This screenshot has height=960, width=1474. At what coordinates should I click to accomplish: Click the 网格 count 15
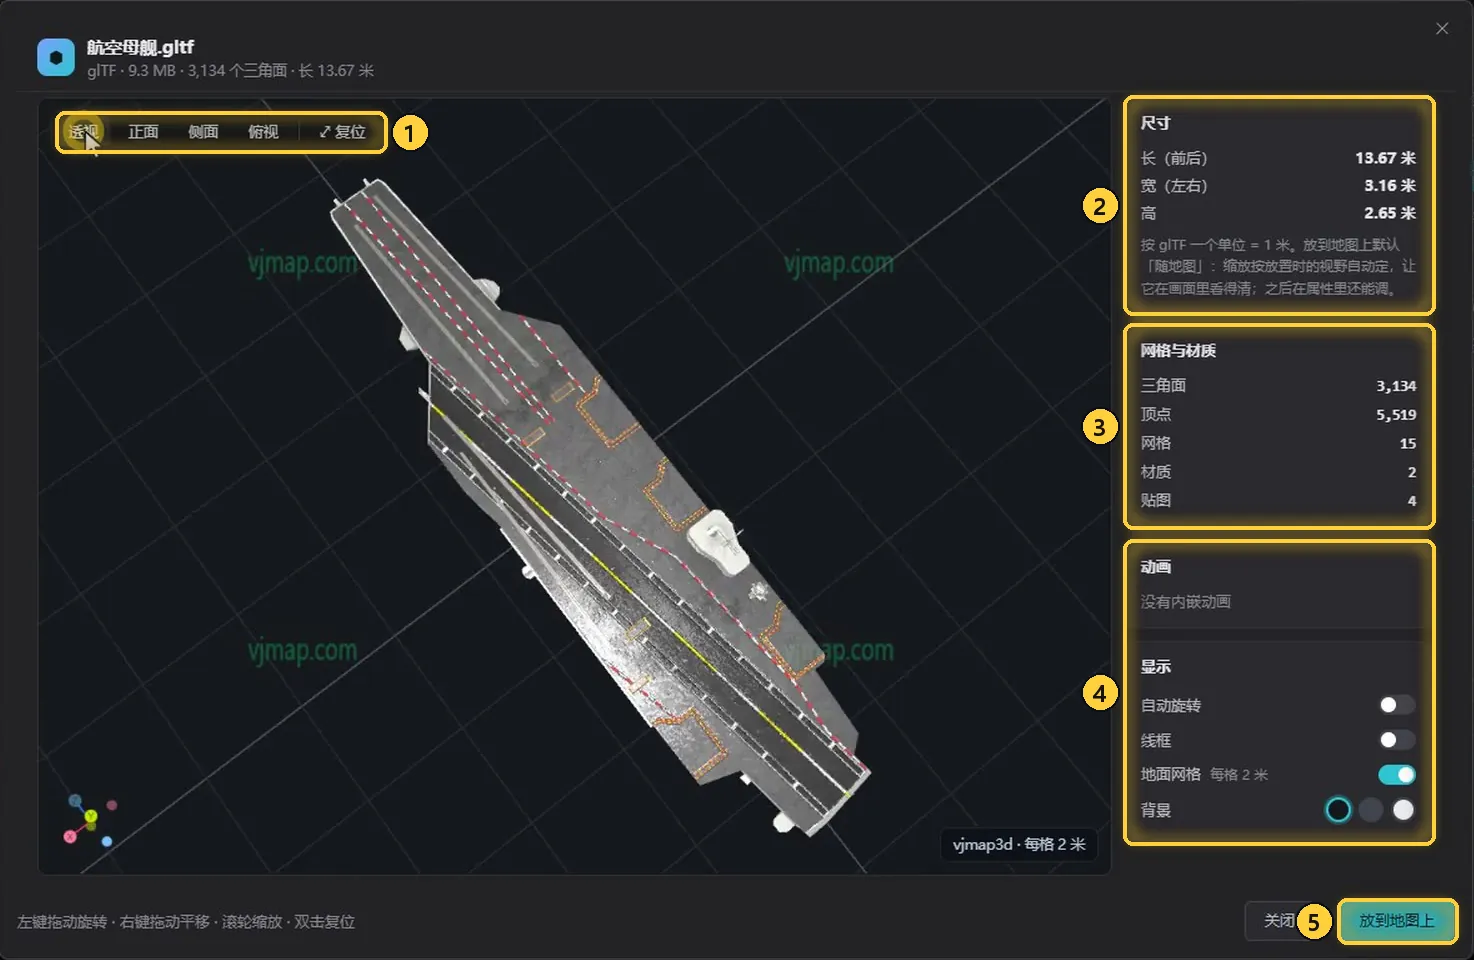[x=1408, y=444]
